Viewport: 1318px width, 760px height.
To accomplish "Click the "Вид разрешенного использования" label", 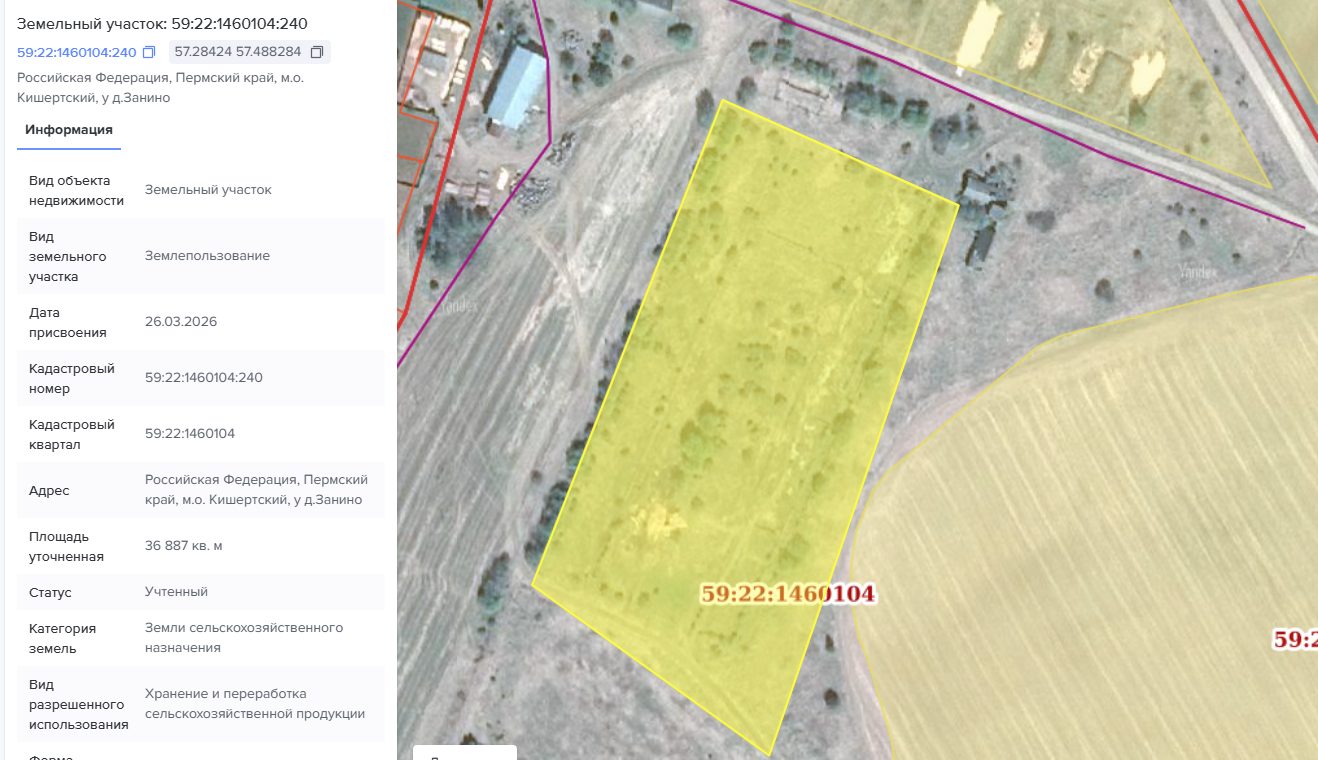I will click(79, 704).
